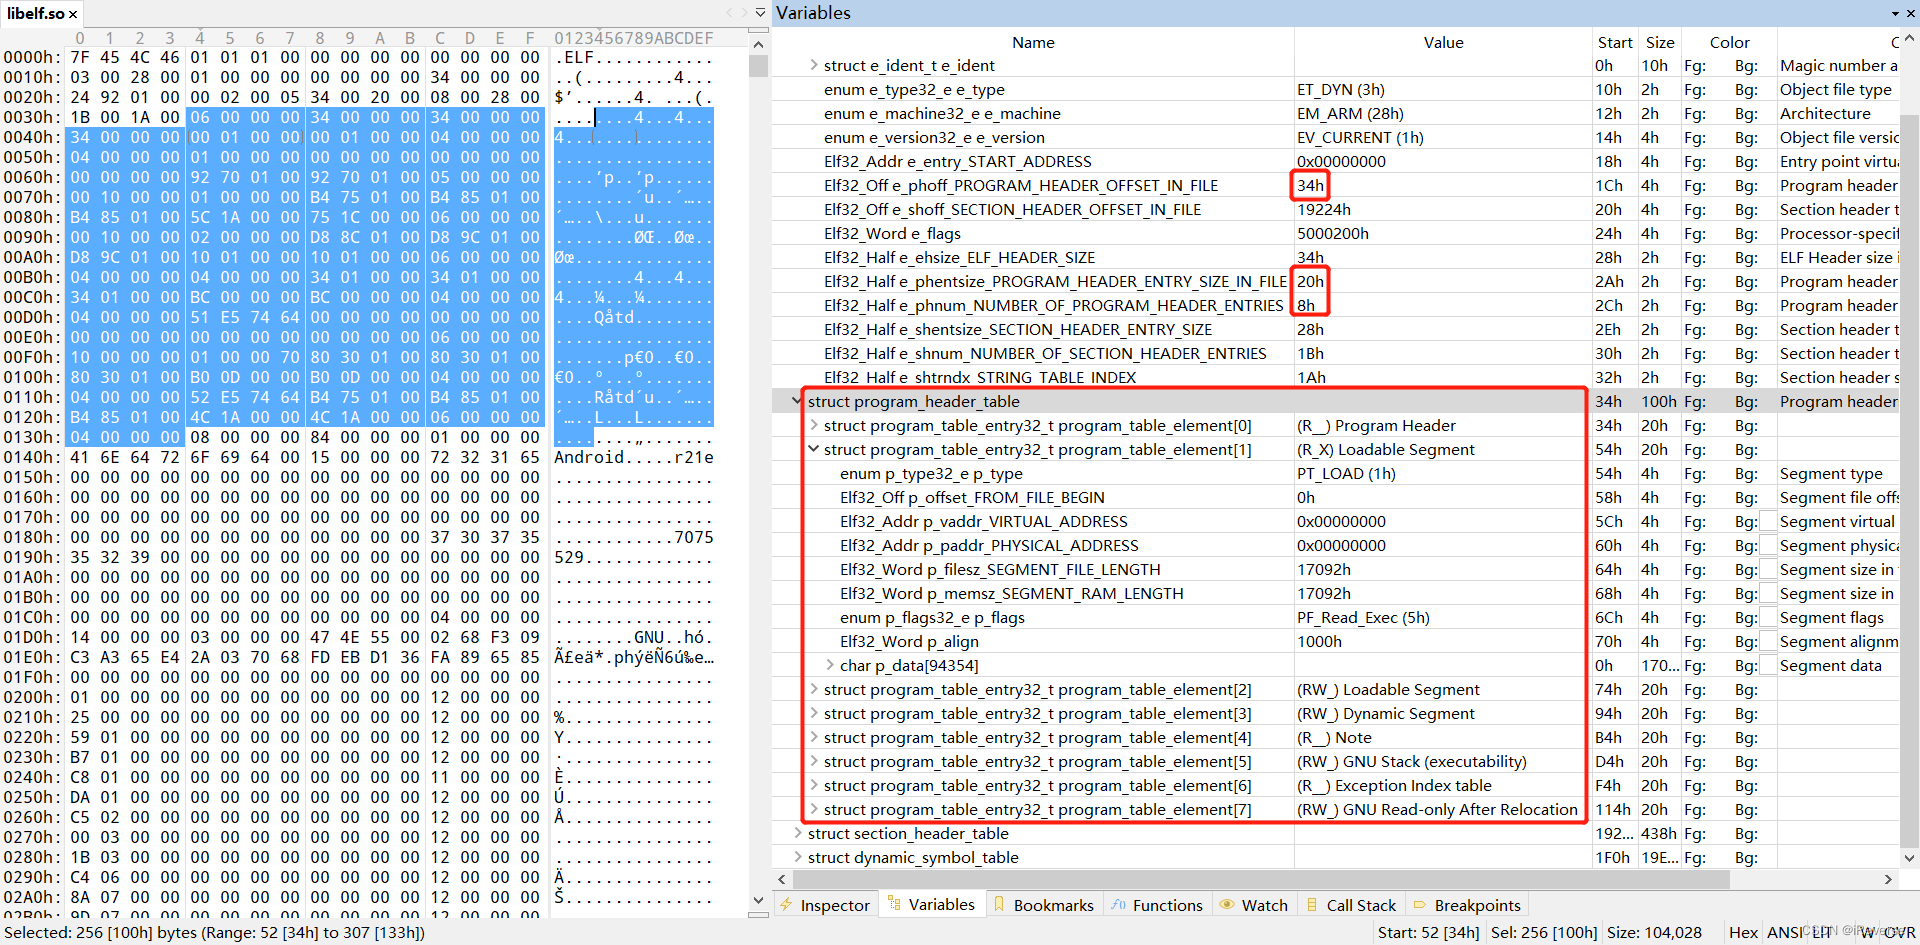Open the file tab list dropdown
Viewport: 1920px width, 945px height.
point(760,13)
